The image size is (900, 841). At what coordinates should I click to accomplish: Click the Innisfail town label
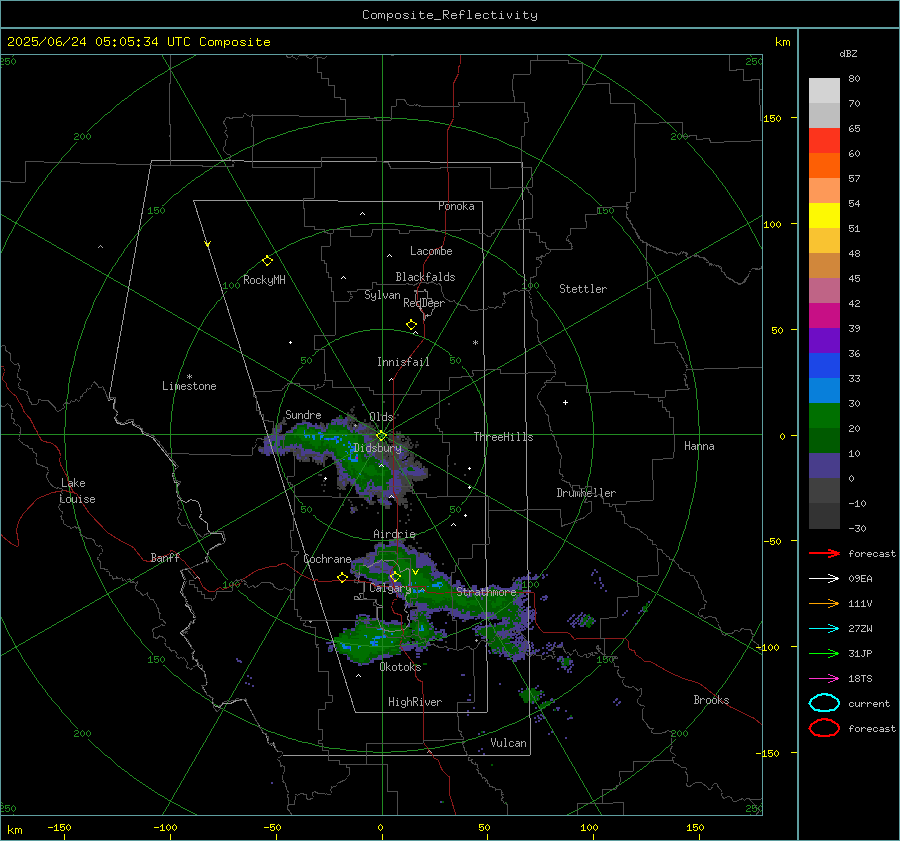[403, 362]
